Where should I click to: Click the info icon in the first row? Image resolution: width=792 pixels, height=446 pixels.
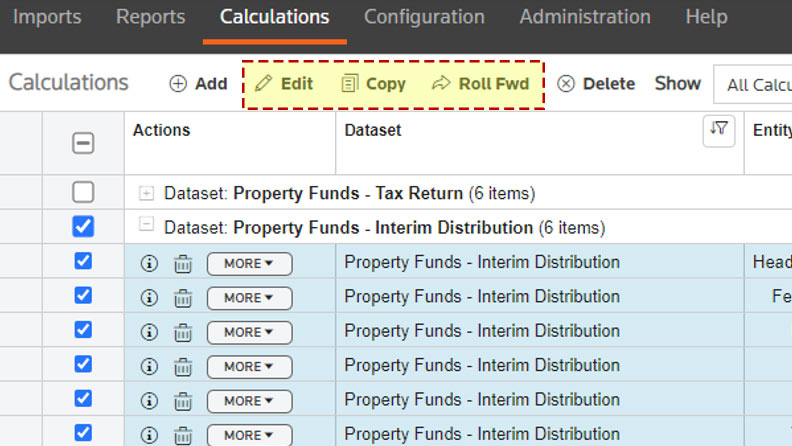(149, 263)
